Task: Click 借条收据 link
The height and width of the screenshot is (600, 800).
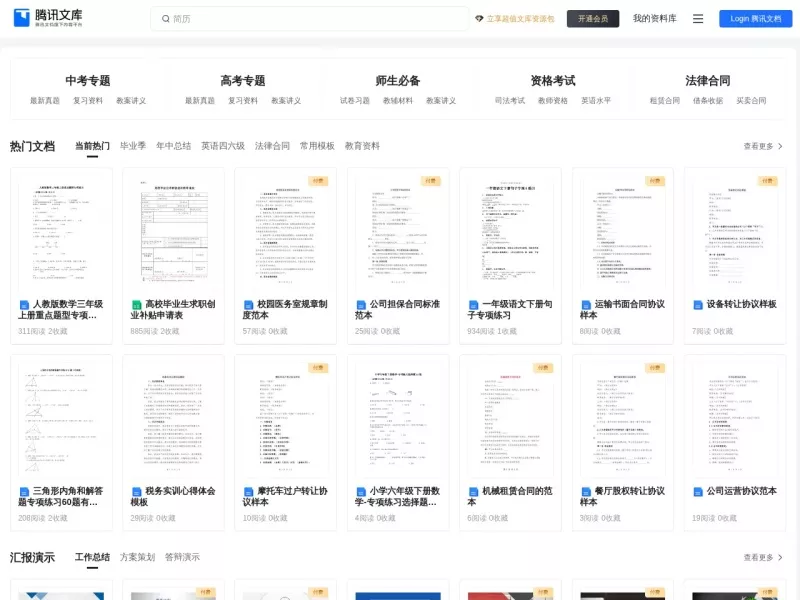Action: click(708, 101)
